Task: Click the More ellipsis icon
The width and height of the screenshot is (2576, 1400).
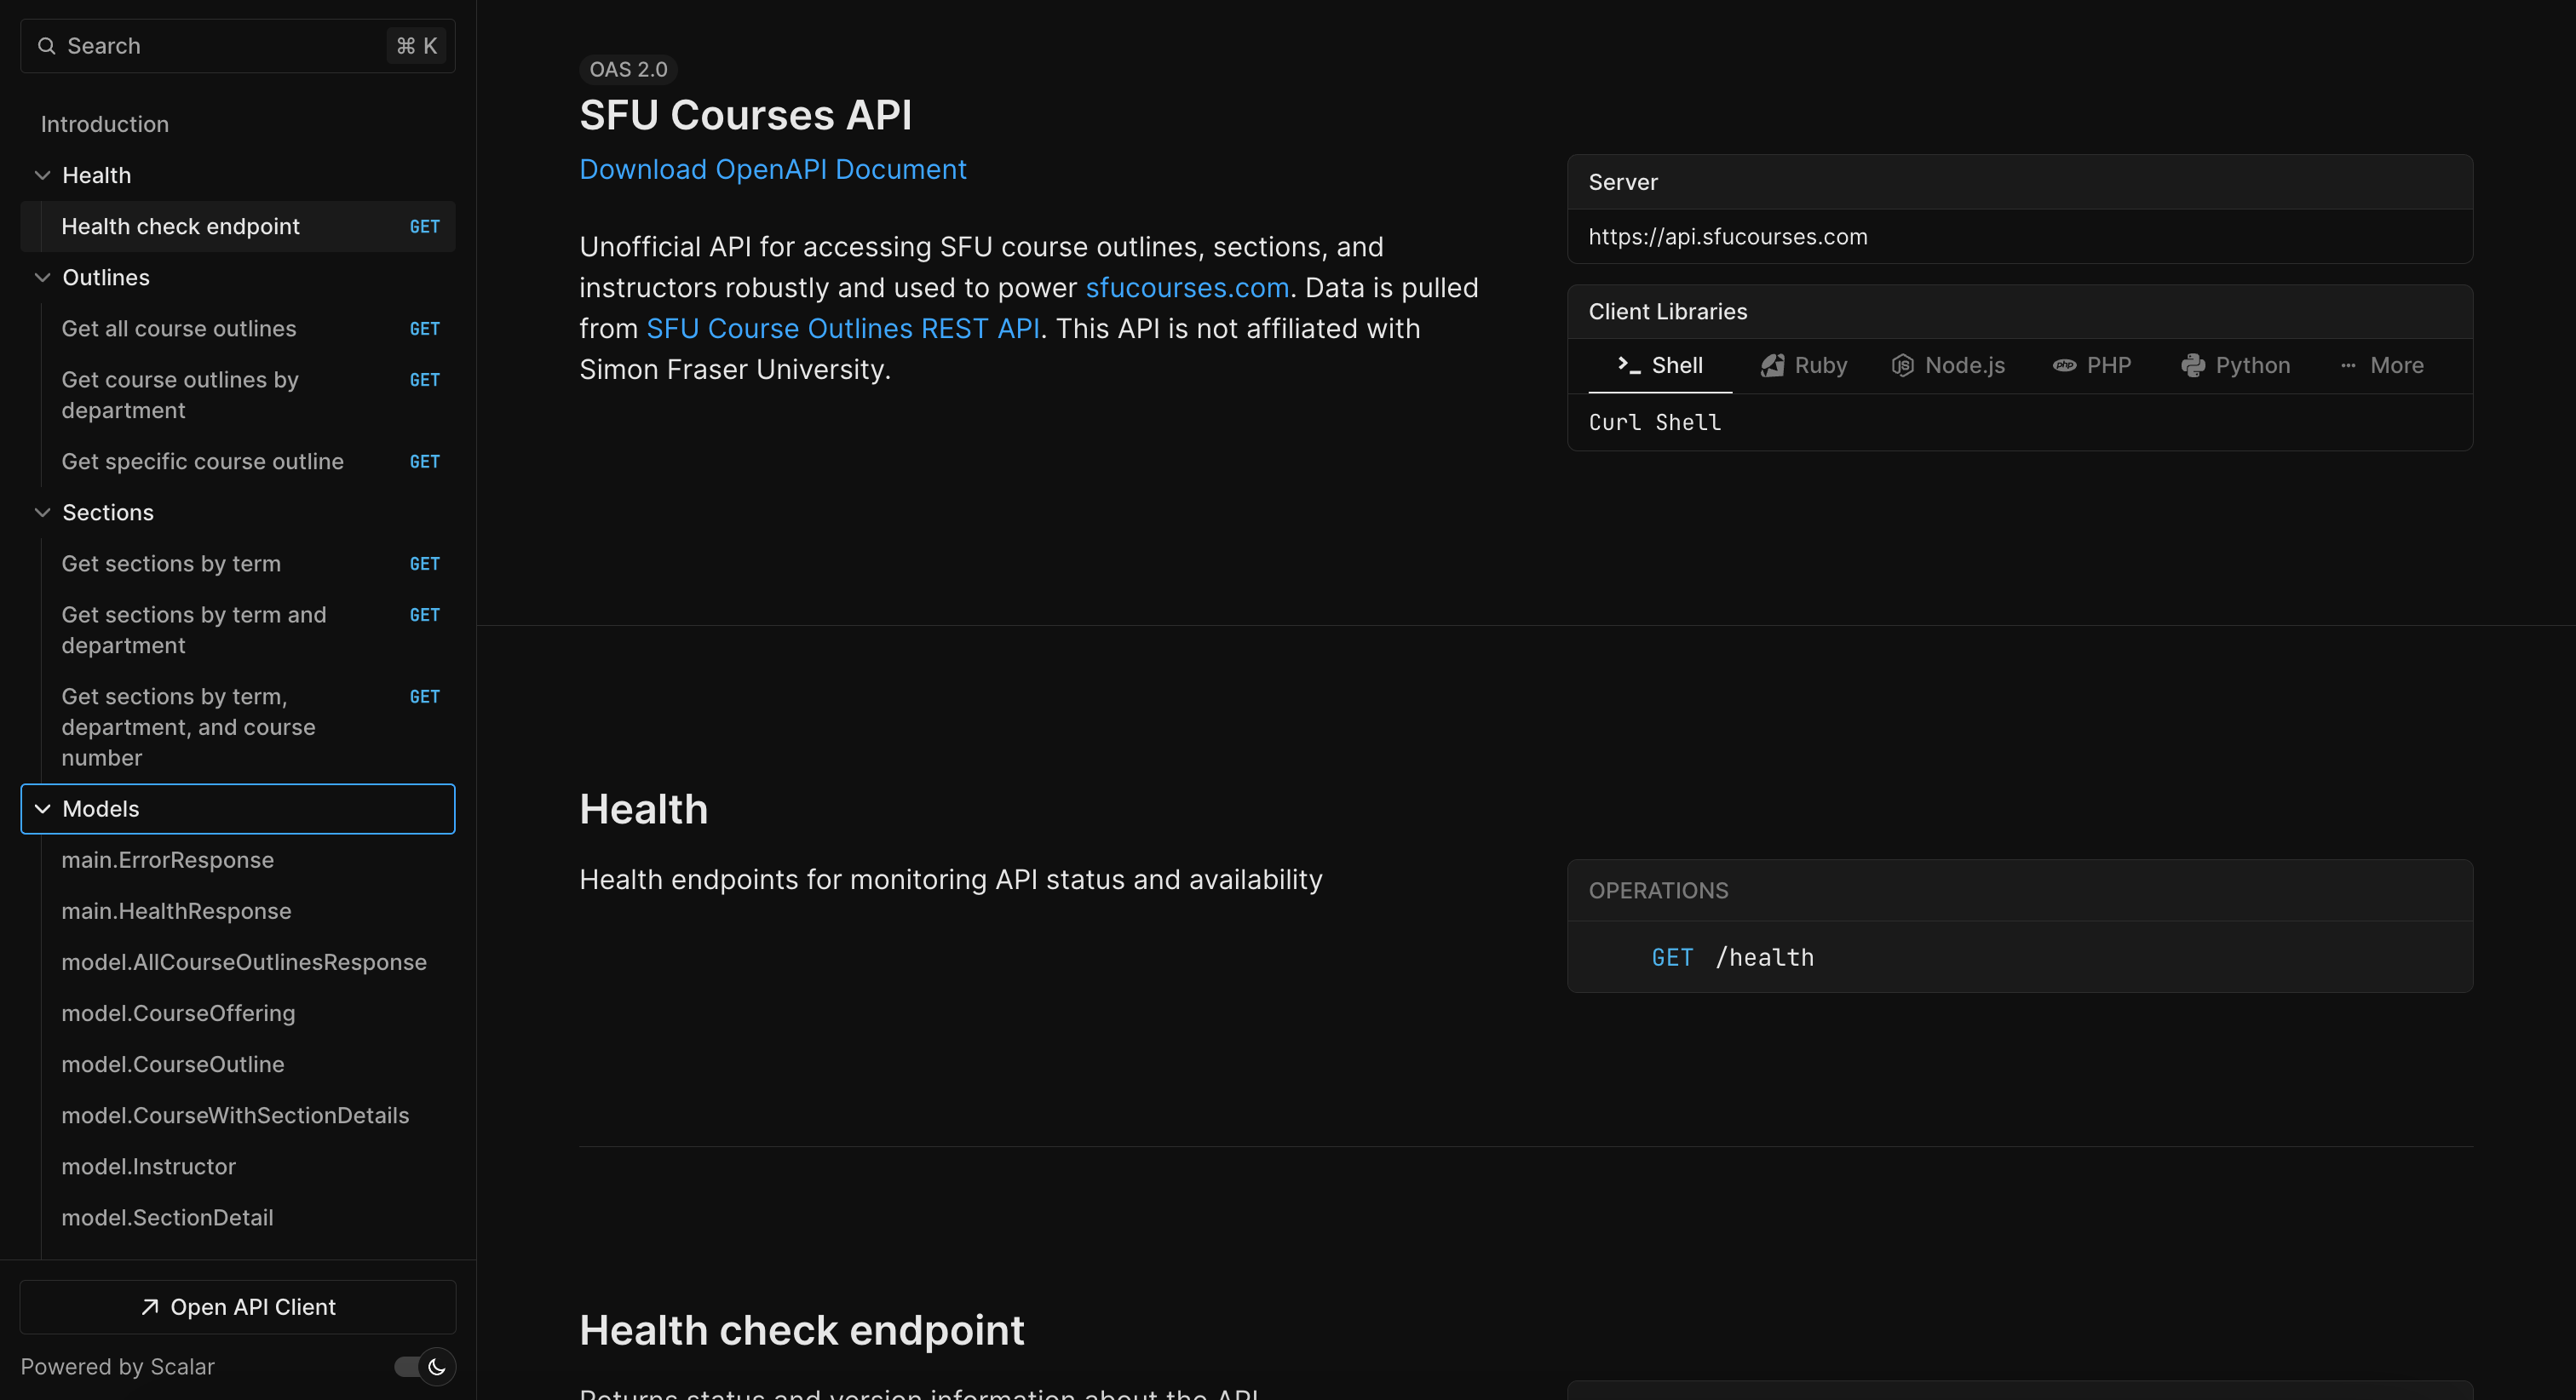Action: tap(2348, 365)
